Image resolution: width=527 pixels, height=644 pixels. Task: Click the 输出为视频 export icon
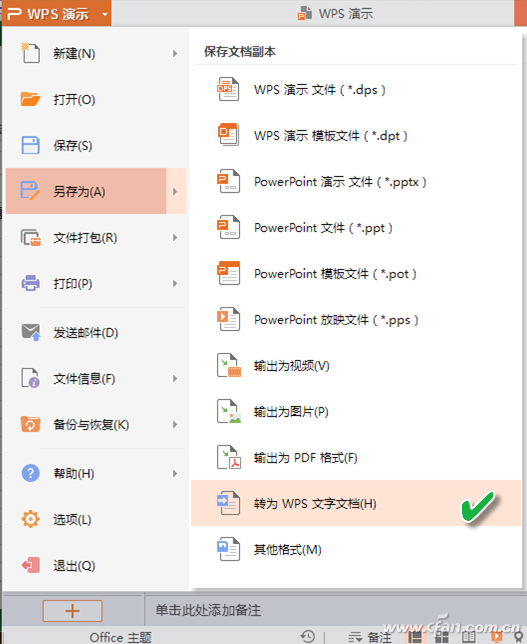(228, 365)
